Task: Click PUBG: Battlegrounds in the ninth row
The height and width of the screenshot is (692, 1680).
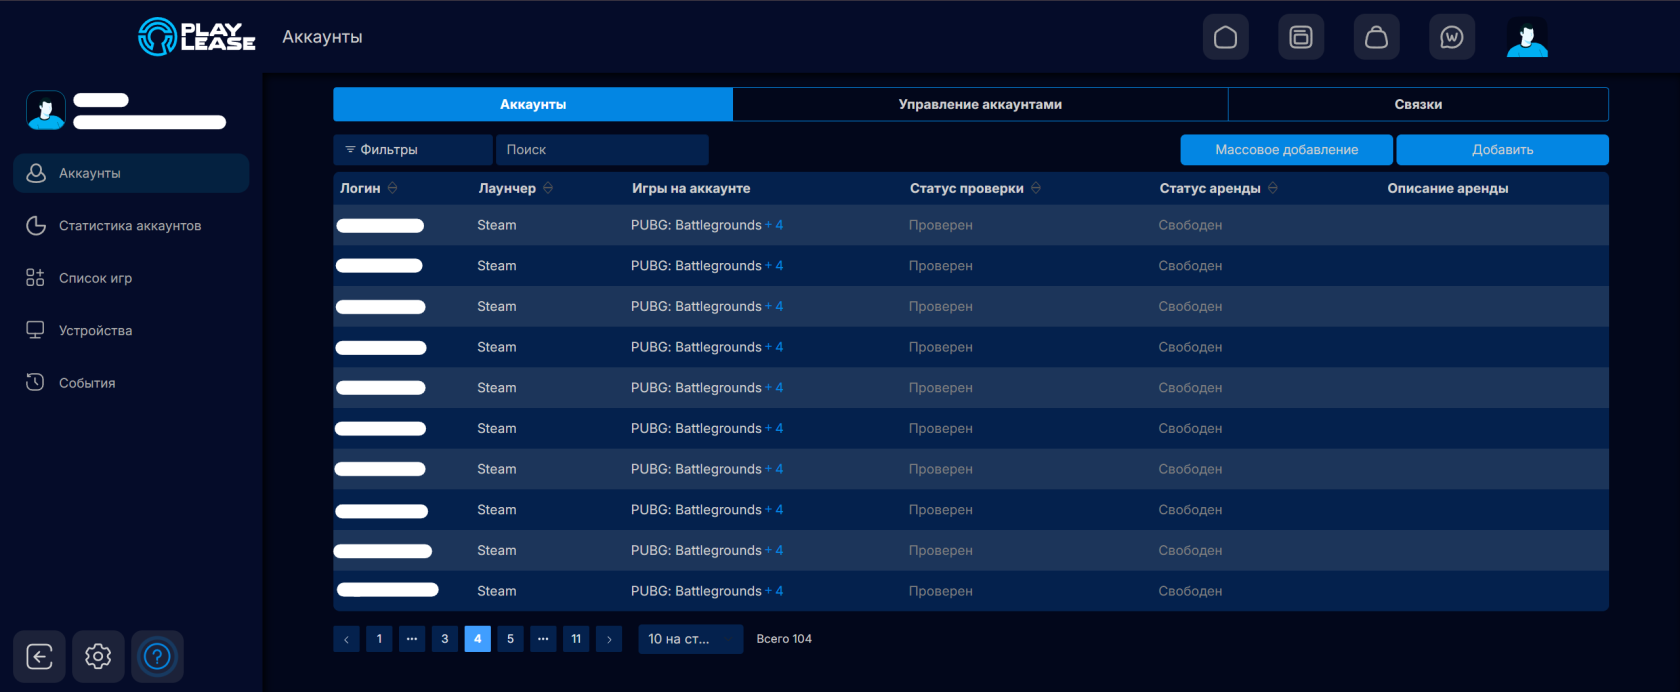Action: [696, 551]
